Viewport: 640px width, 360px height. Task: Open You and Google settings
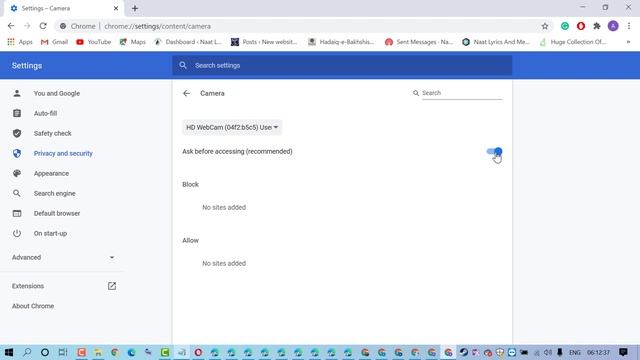57,93
